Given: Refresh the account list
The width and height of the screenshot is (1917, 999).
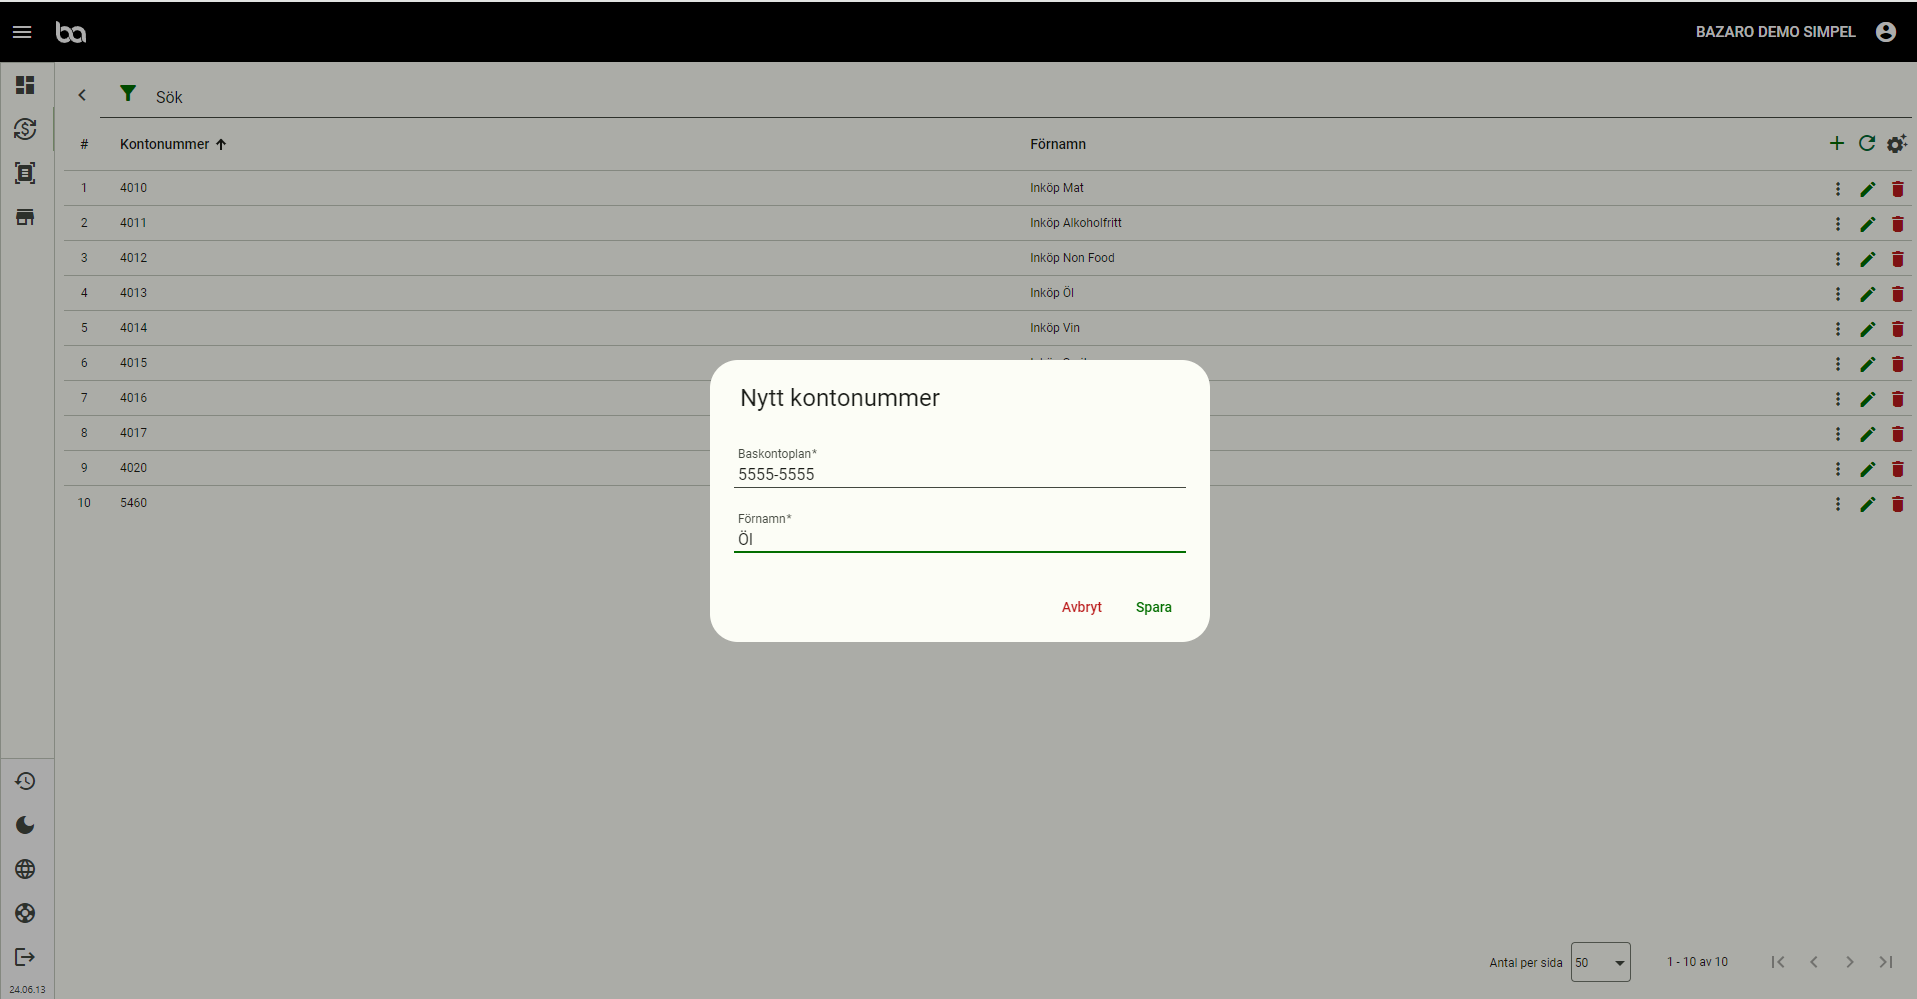Looking at the screenshot, I should coord(1867,143).
